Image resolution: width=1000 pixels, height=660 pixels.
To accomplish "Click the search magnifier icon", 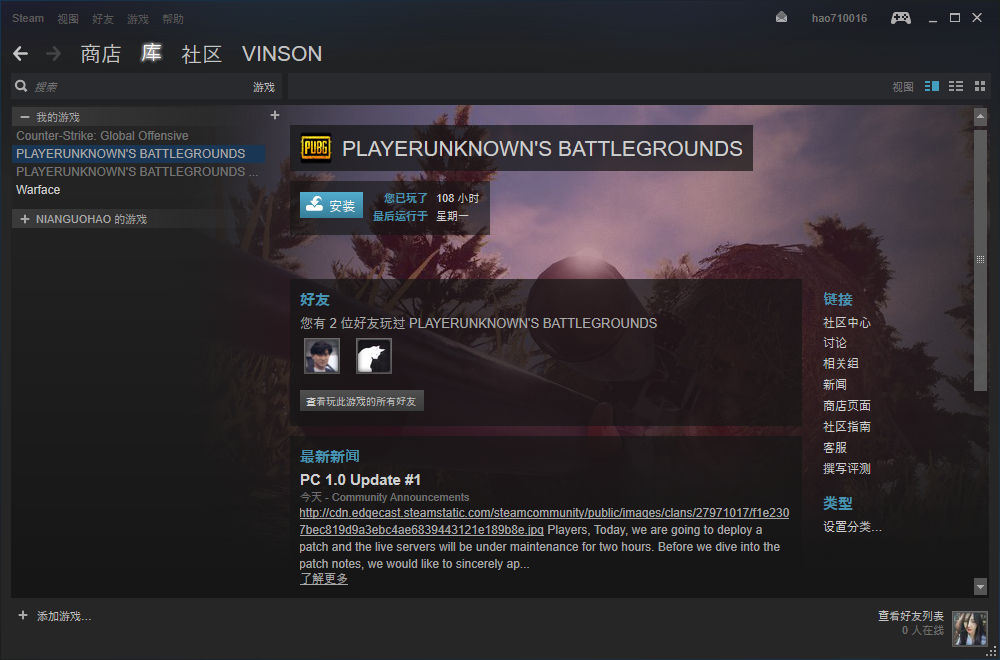I will [x=22, y=86].
